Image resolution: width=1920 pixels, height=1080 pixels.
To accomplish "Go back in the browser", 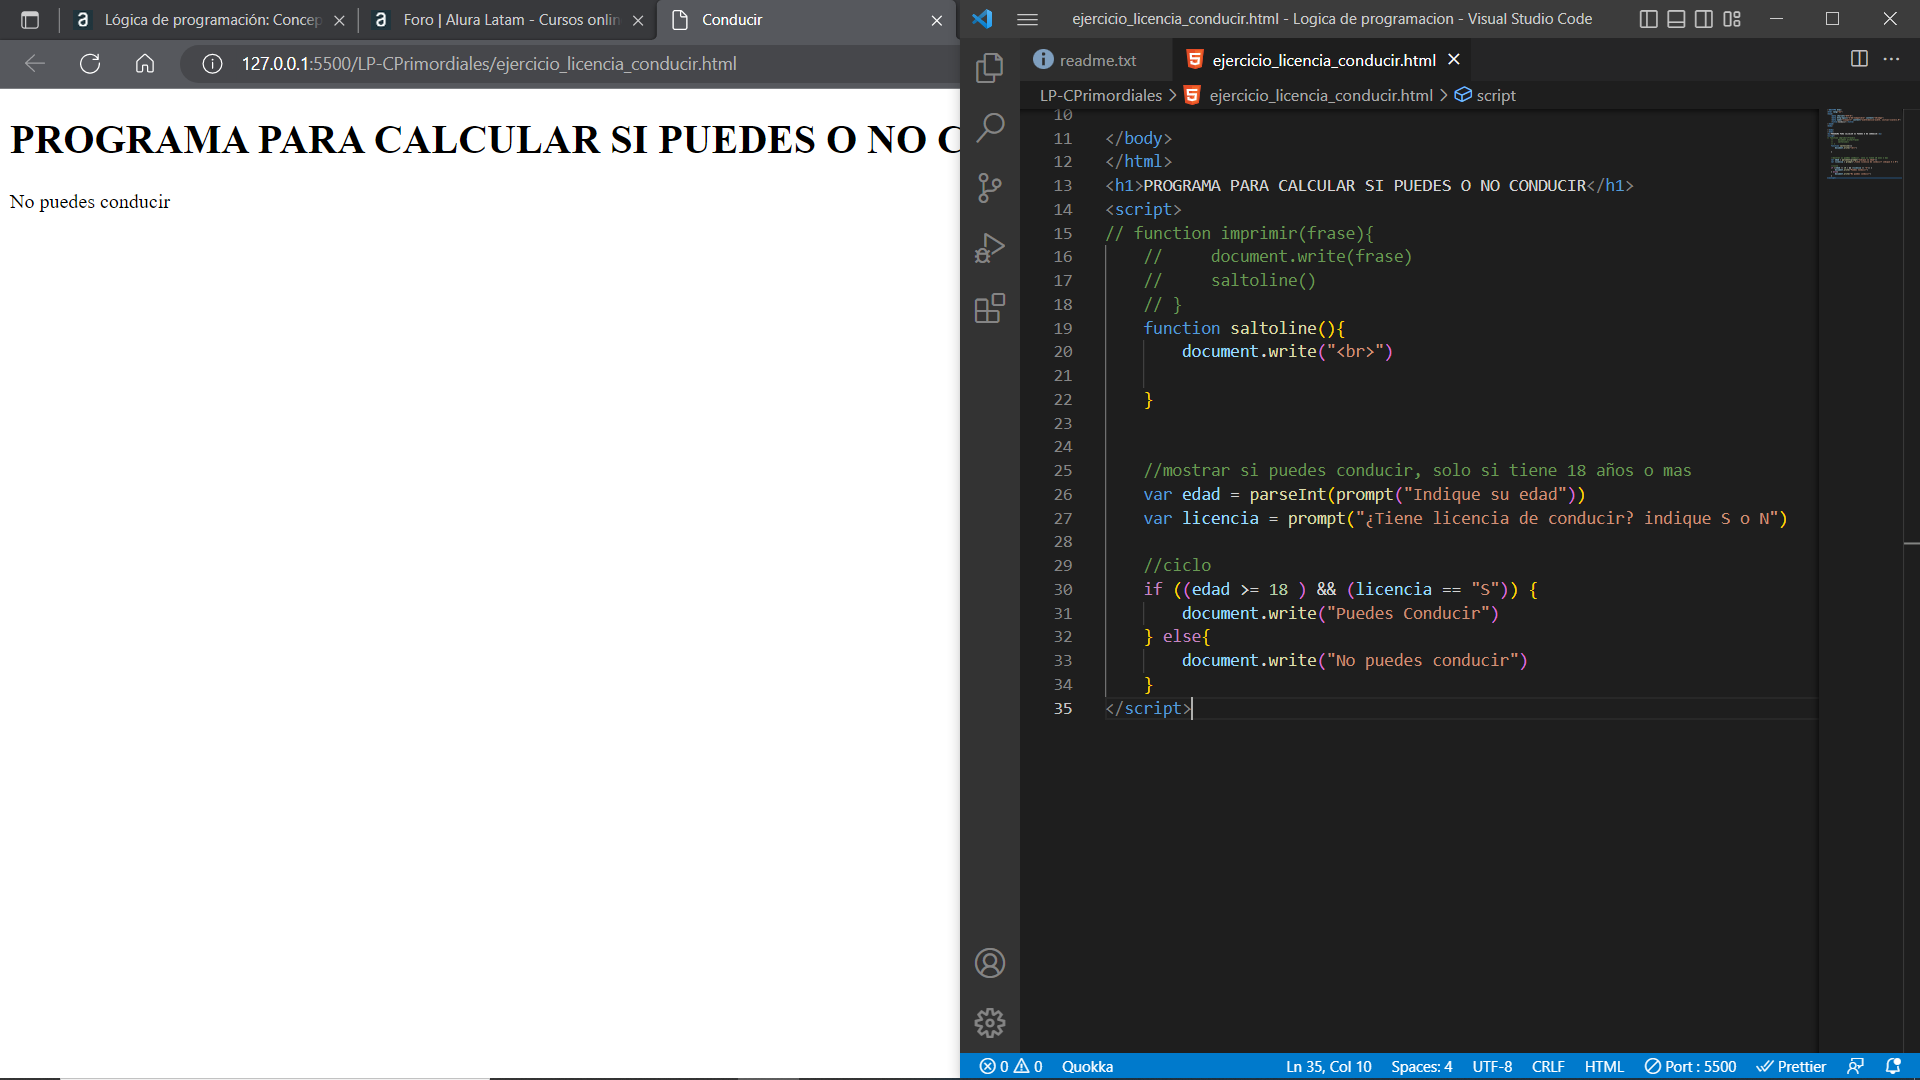I will tap(35, 64).
